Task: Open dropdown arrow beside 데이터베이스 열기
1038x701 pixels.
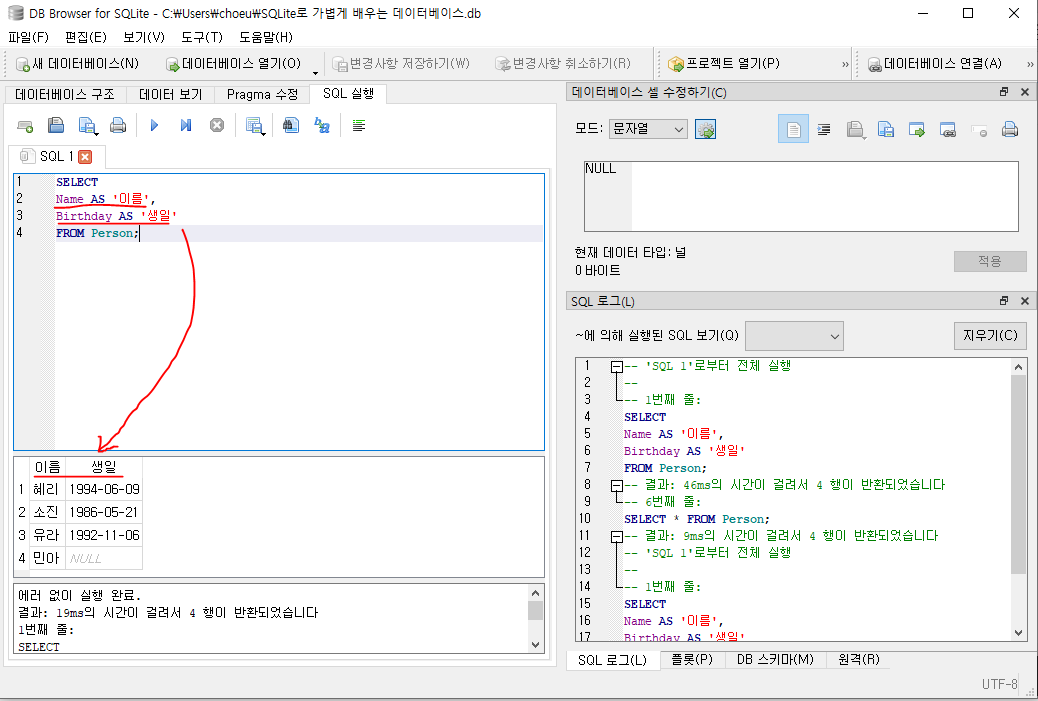Action: (x=315, y=71)
